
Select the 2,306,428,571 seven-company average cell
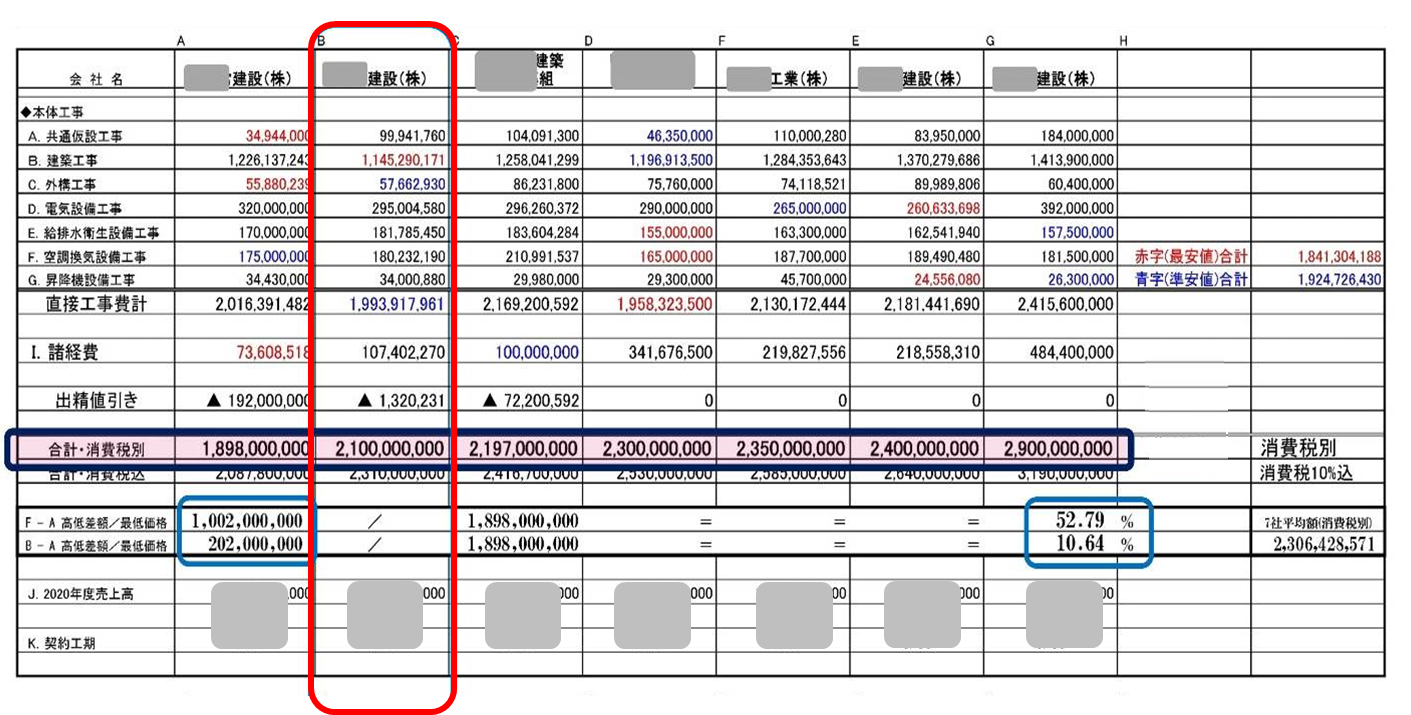coord(1317,545)
